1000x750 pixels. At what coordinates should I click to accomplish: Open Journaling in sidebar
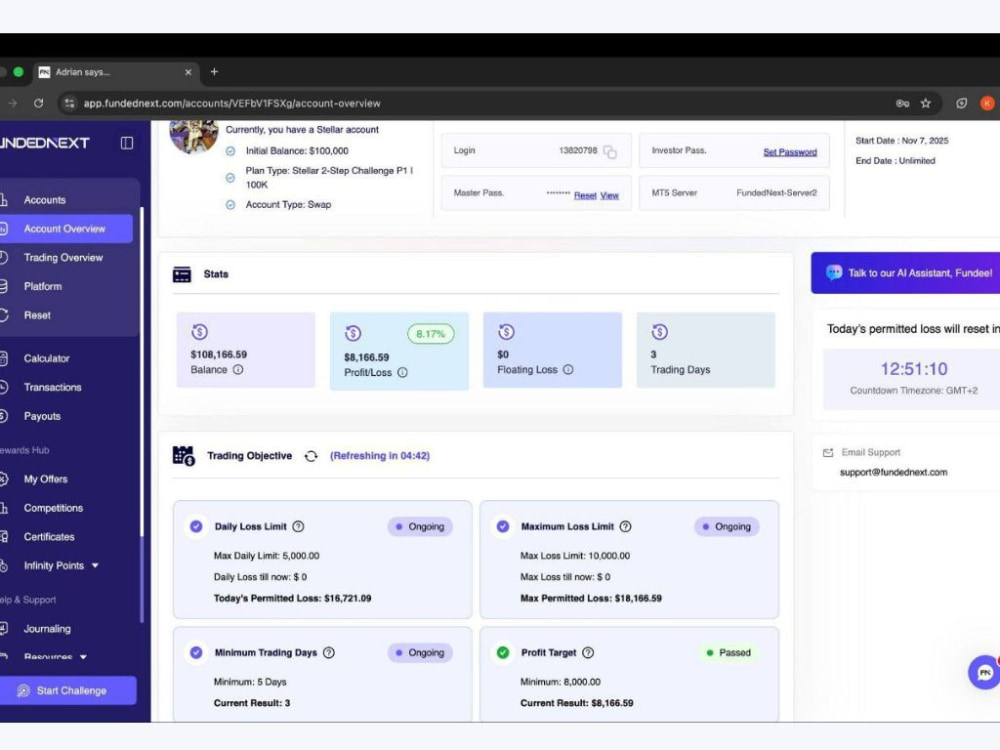pyautogui.click(x=47, y=629)
